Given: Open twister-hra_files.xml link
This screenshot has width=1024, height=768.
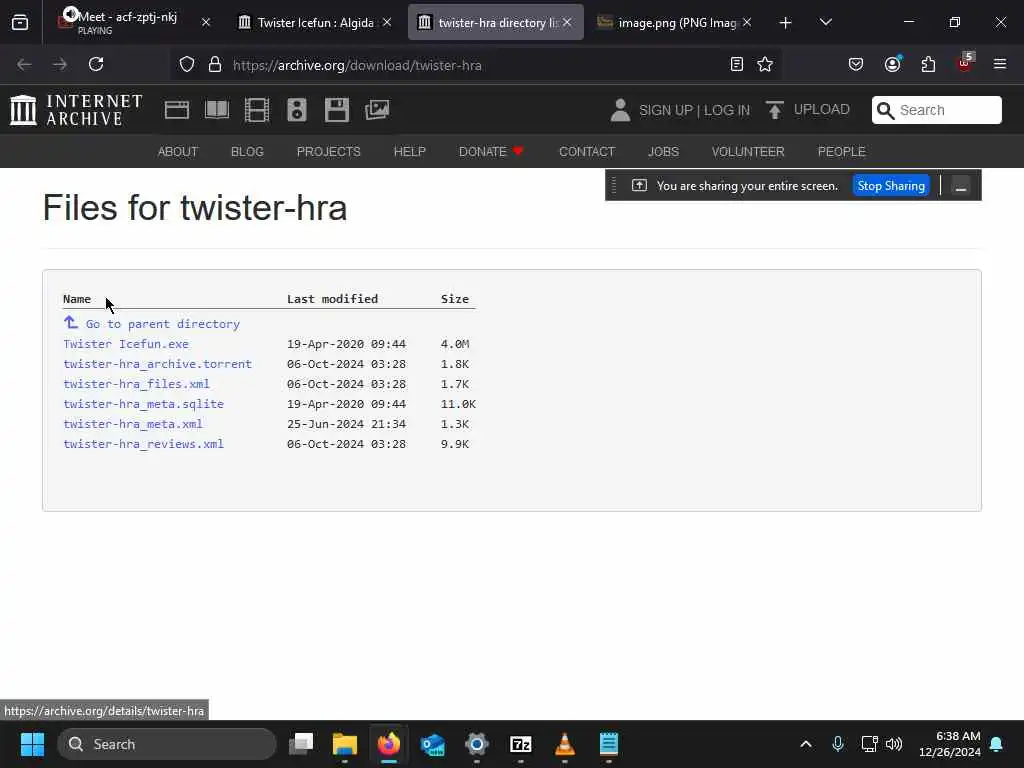Looking at the screenshot, I should [136, 384].
